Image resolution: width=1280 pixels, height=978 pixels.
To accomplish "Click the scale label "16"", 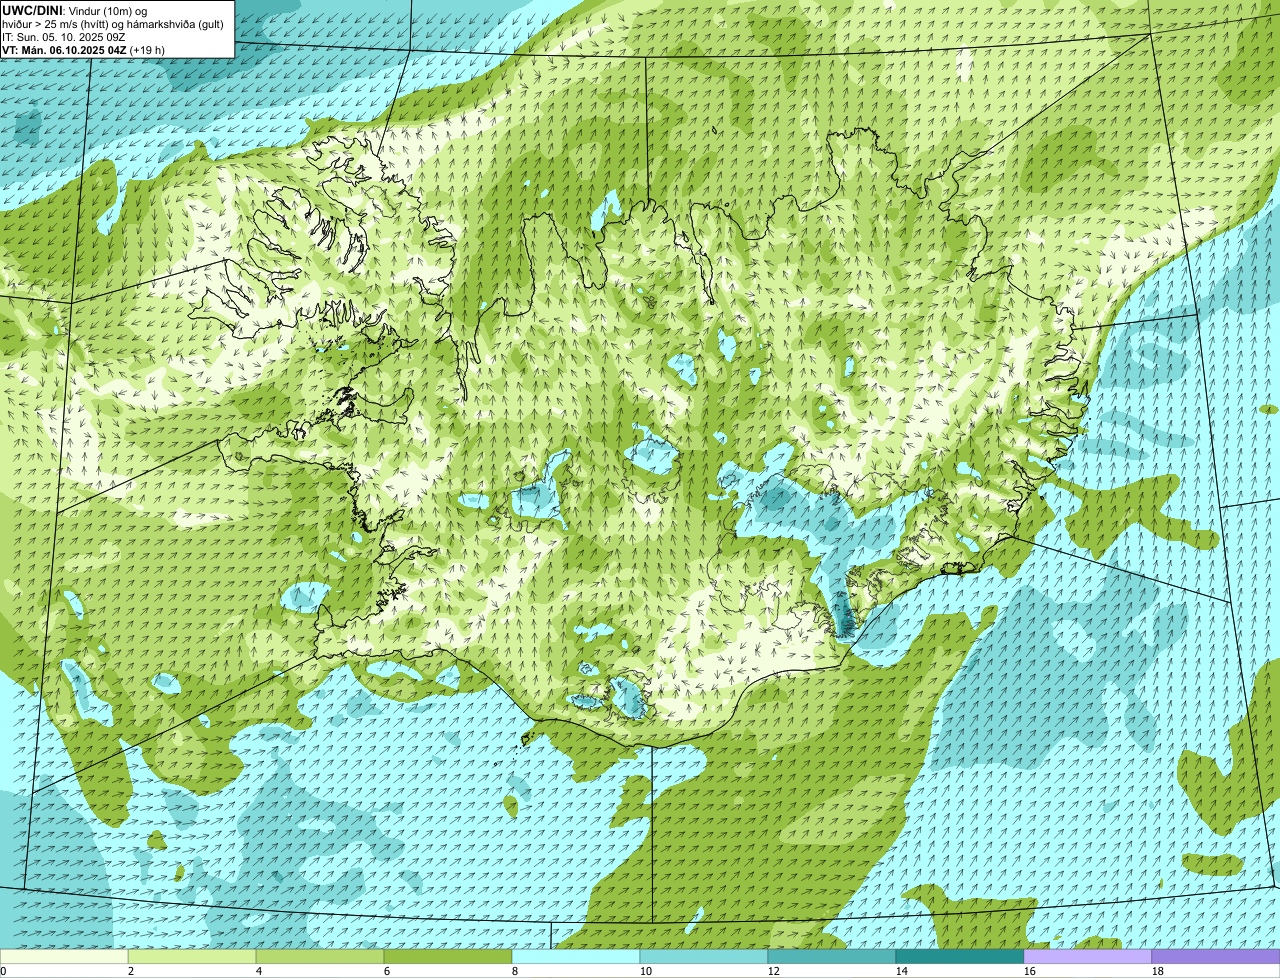I will point(1030,971).
